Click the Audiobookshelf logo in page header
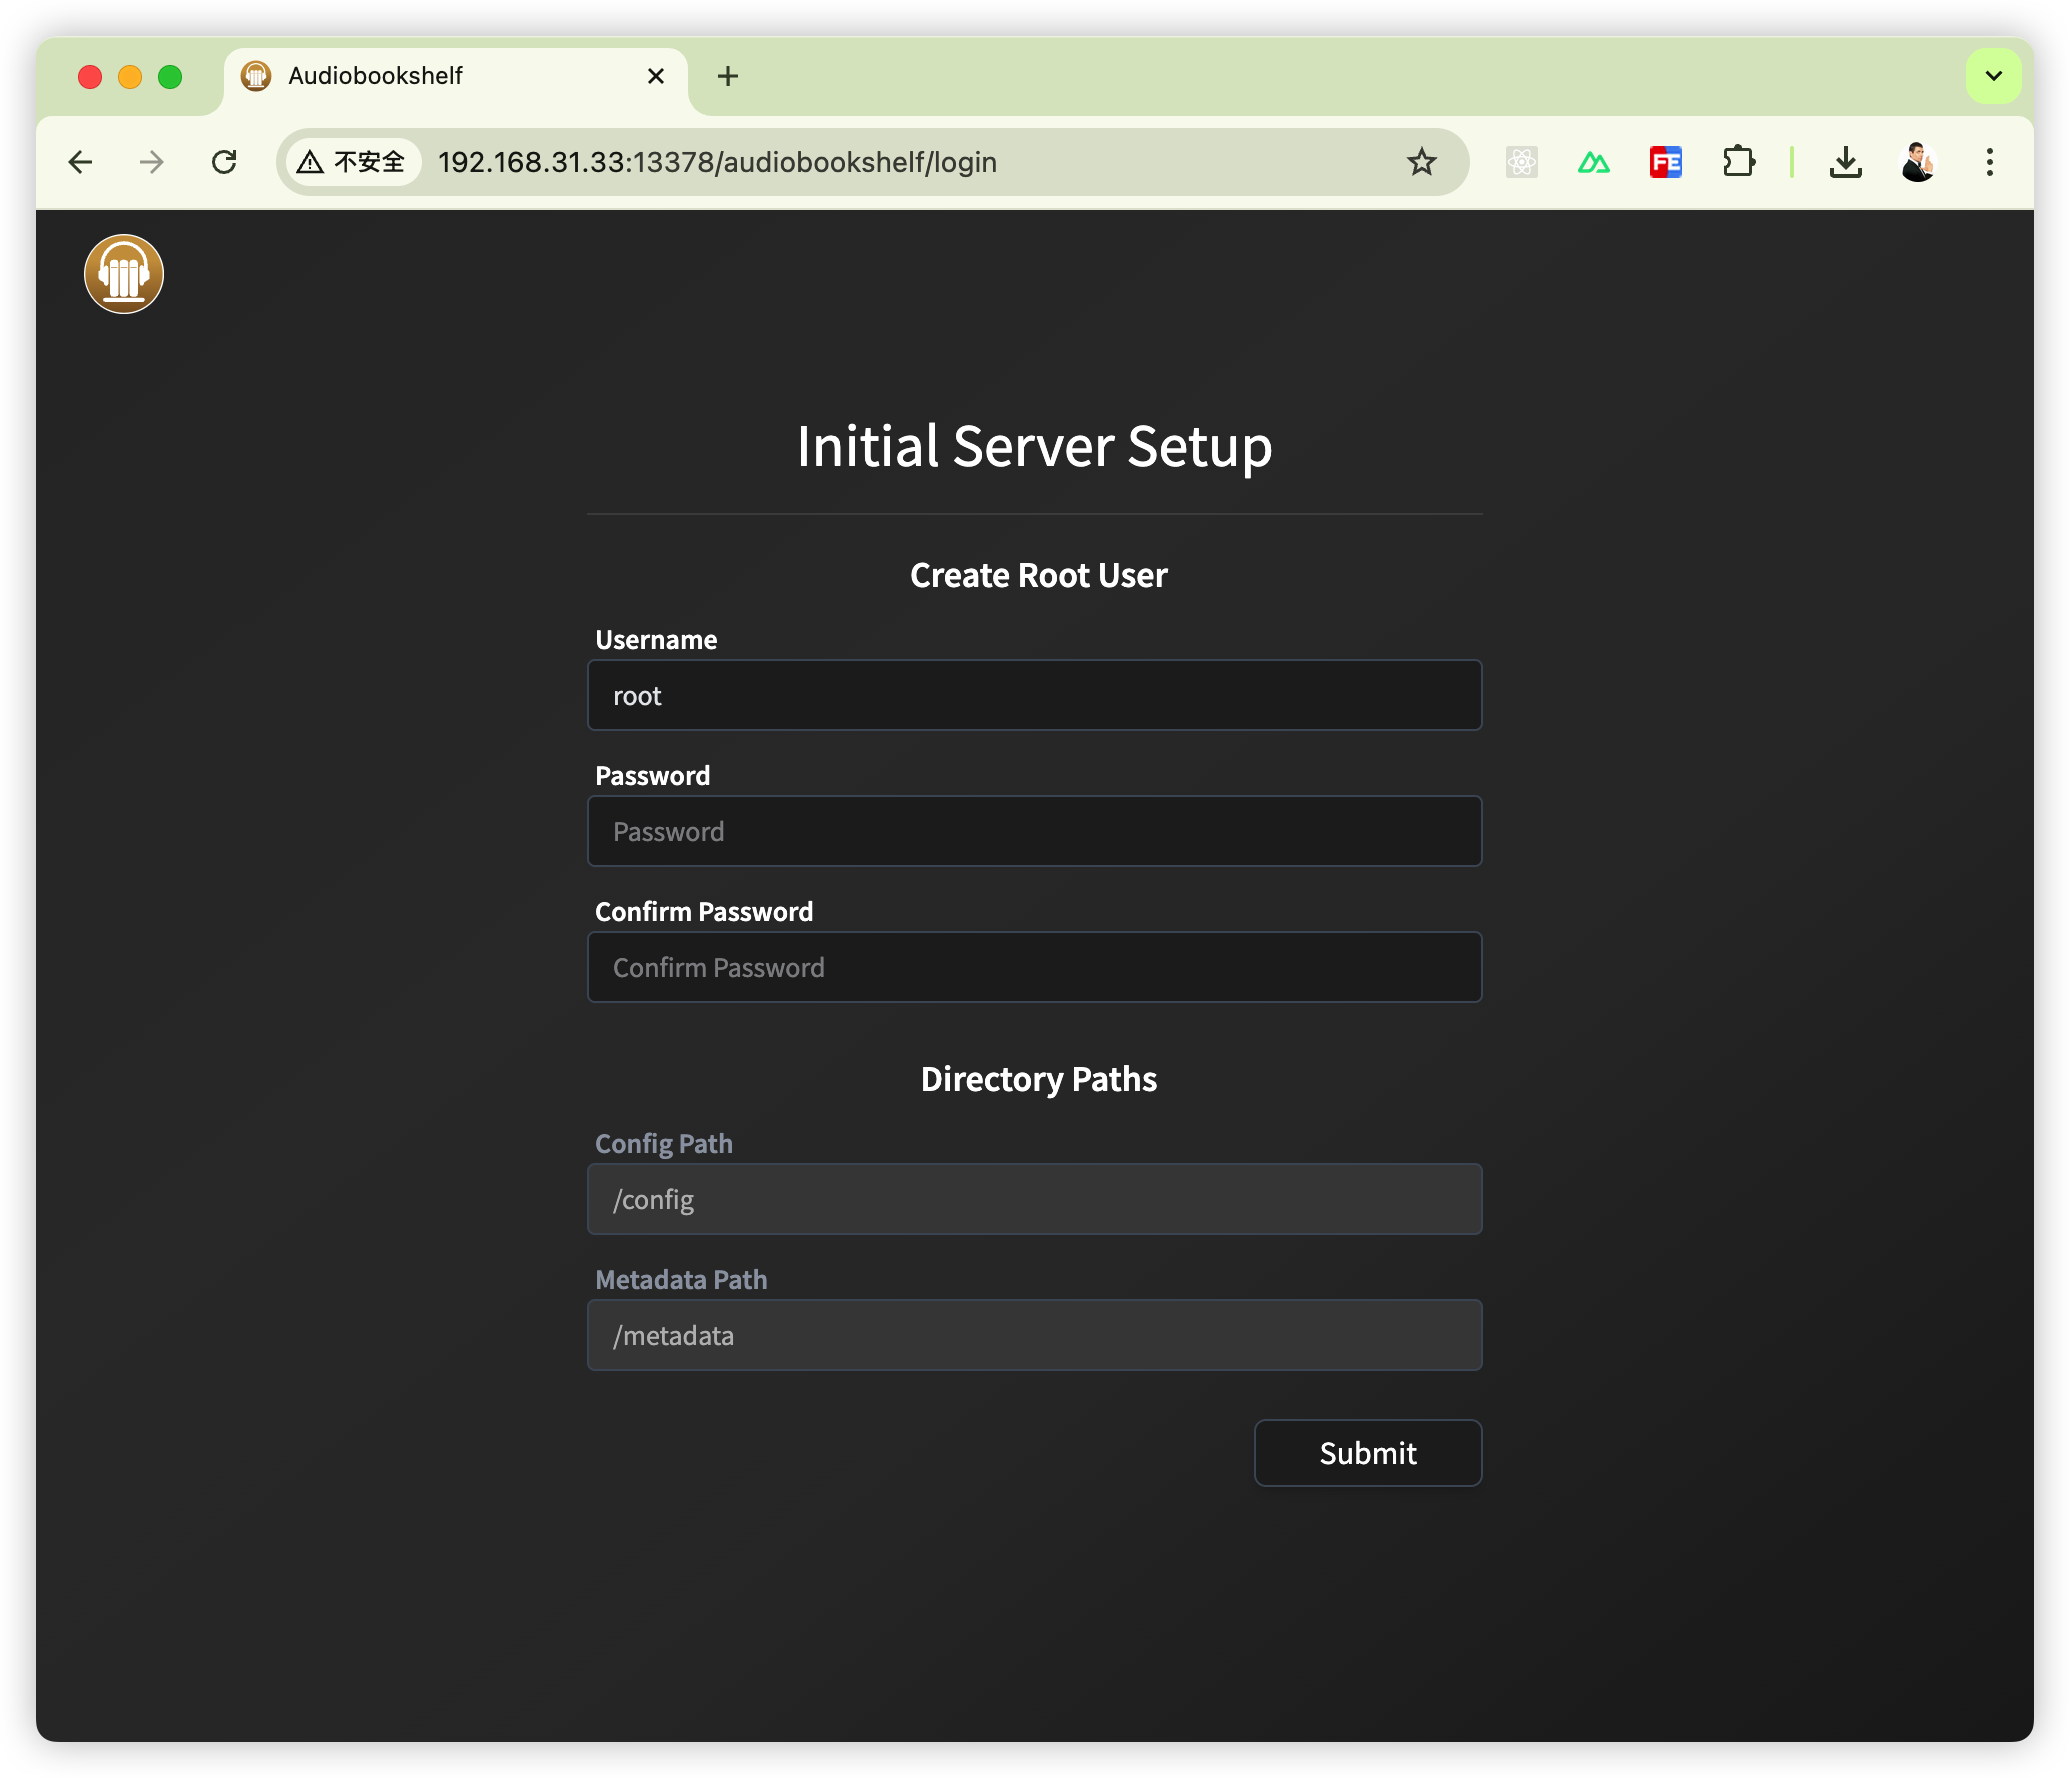This screenshot has height=1778, width=2070. tap(124, 274)
